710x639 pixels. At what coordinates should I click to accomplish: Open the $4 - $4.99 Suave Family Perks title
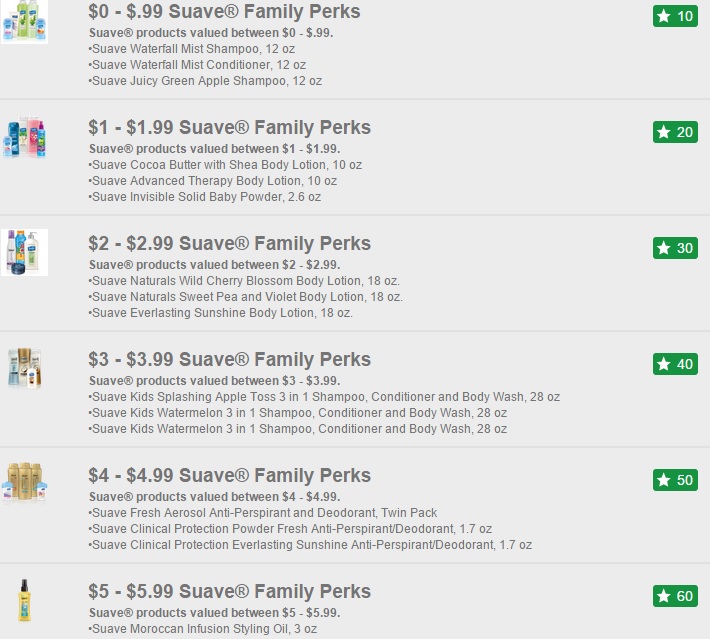click(x=230, y=475)
